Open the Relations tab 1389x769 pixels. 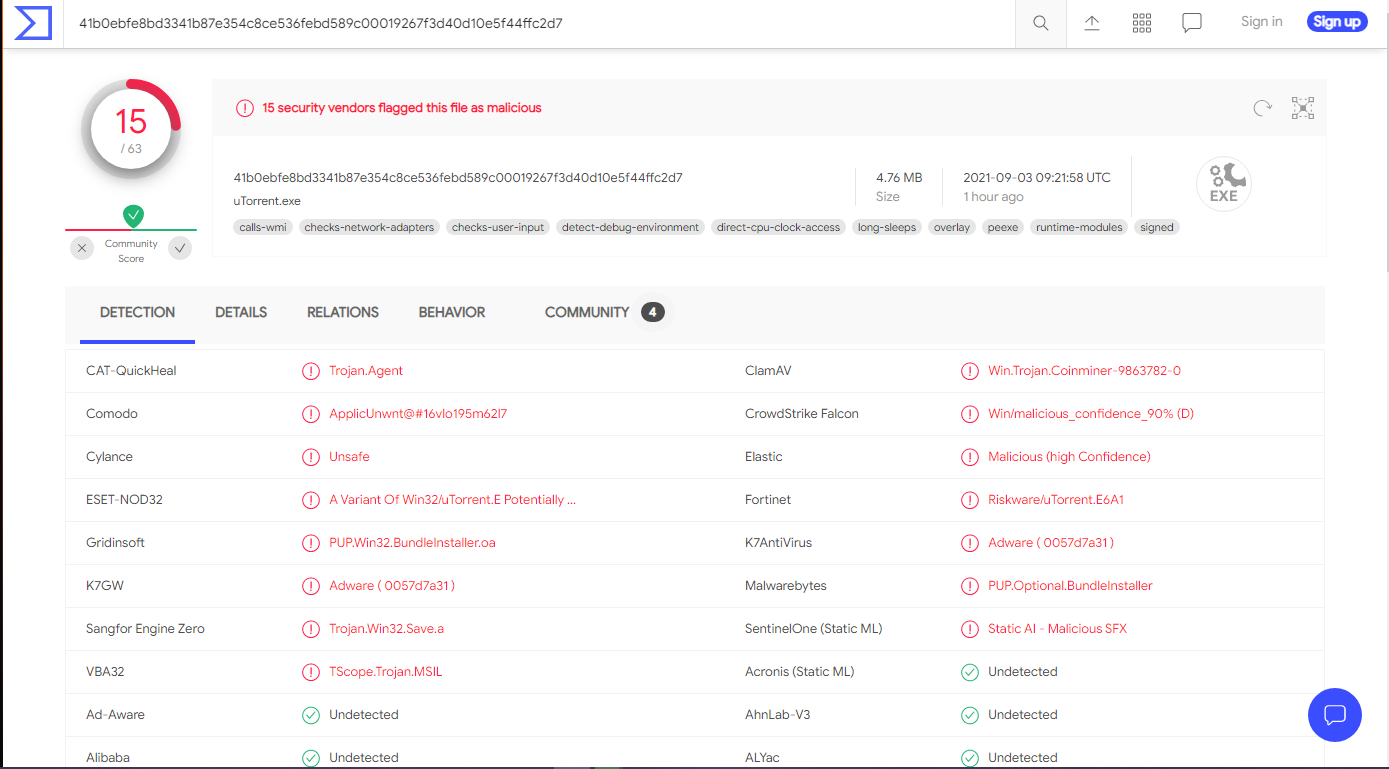pos(343,312)
